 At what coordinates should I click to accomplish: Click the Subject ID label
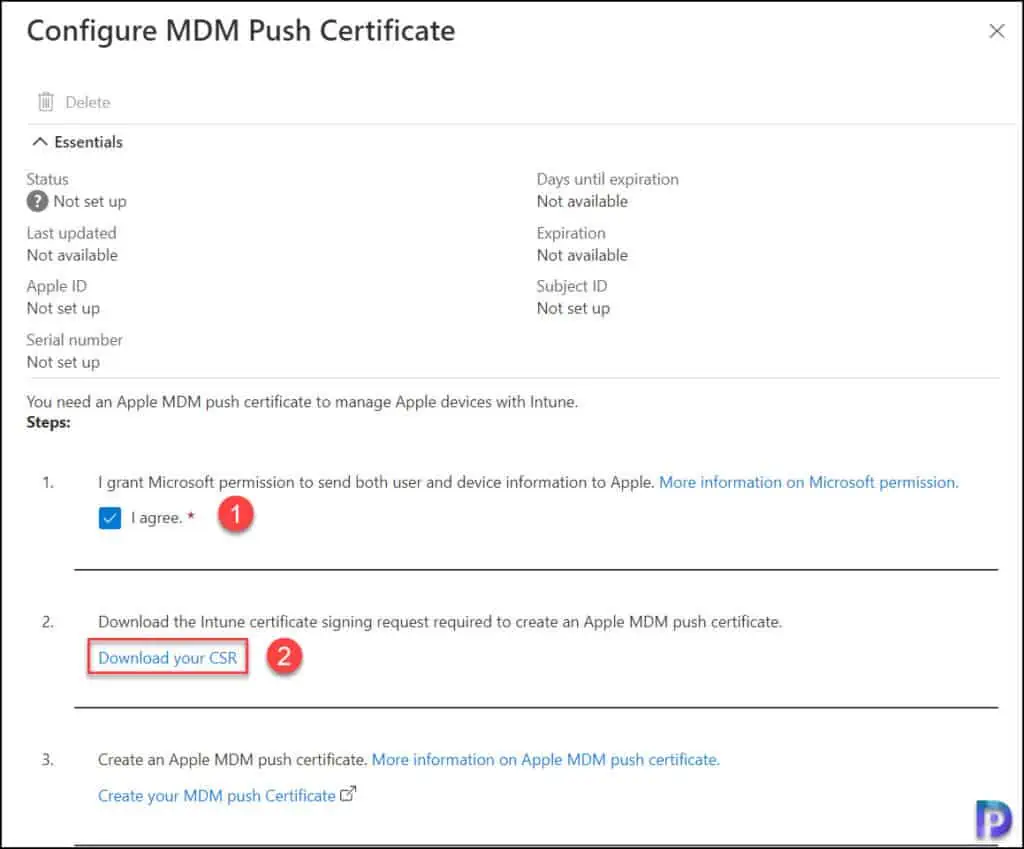[x=572, y=286]
